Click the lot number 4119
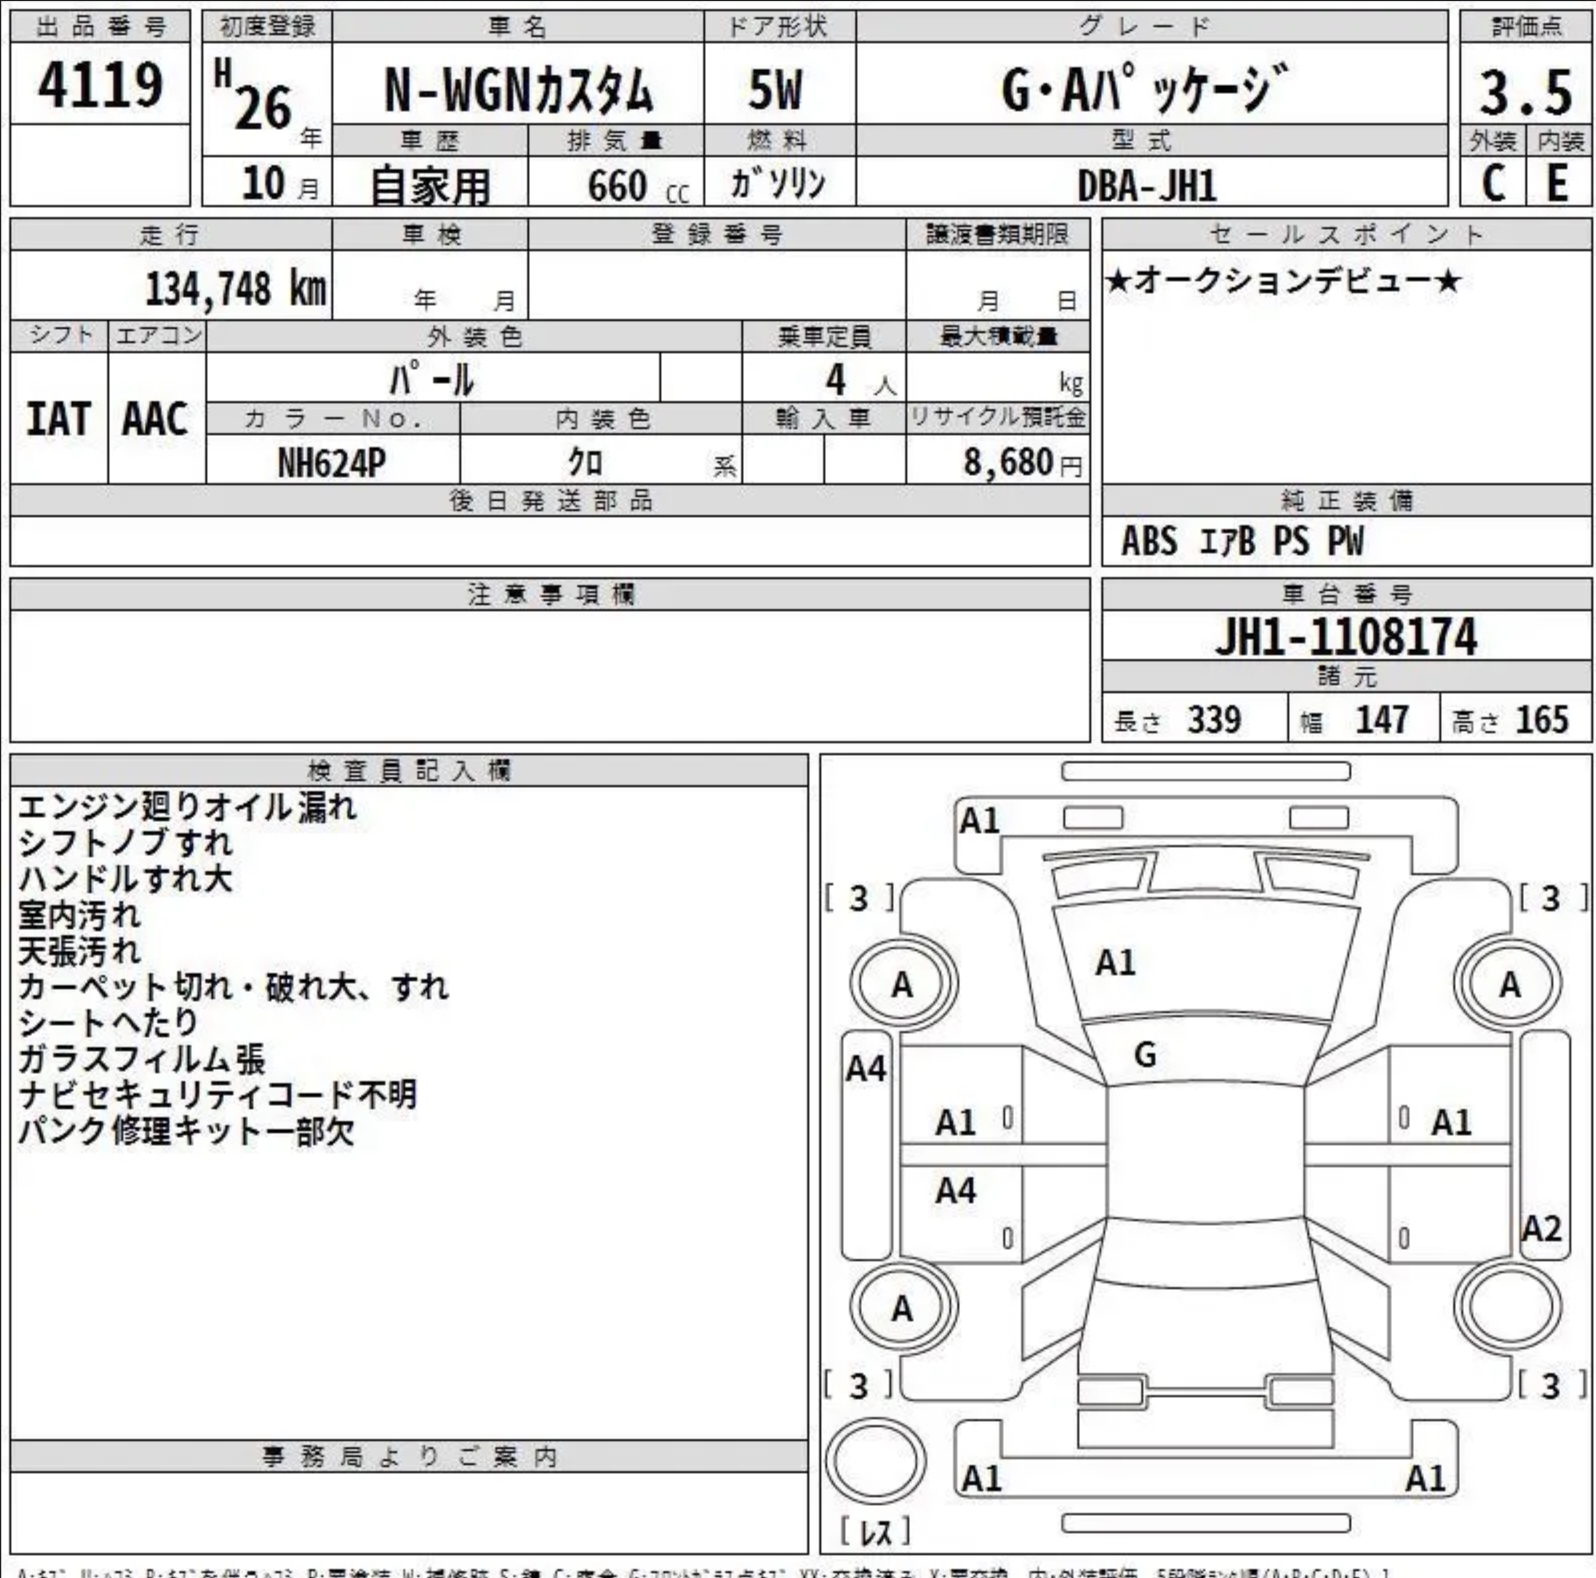 pyautogui.click(x=100, y=85)
